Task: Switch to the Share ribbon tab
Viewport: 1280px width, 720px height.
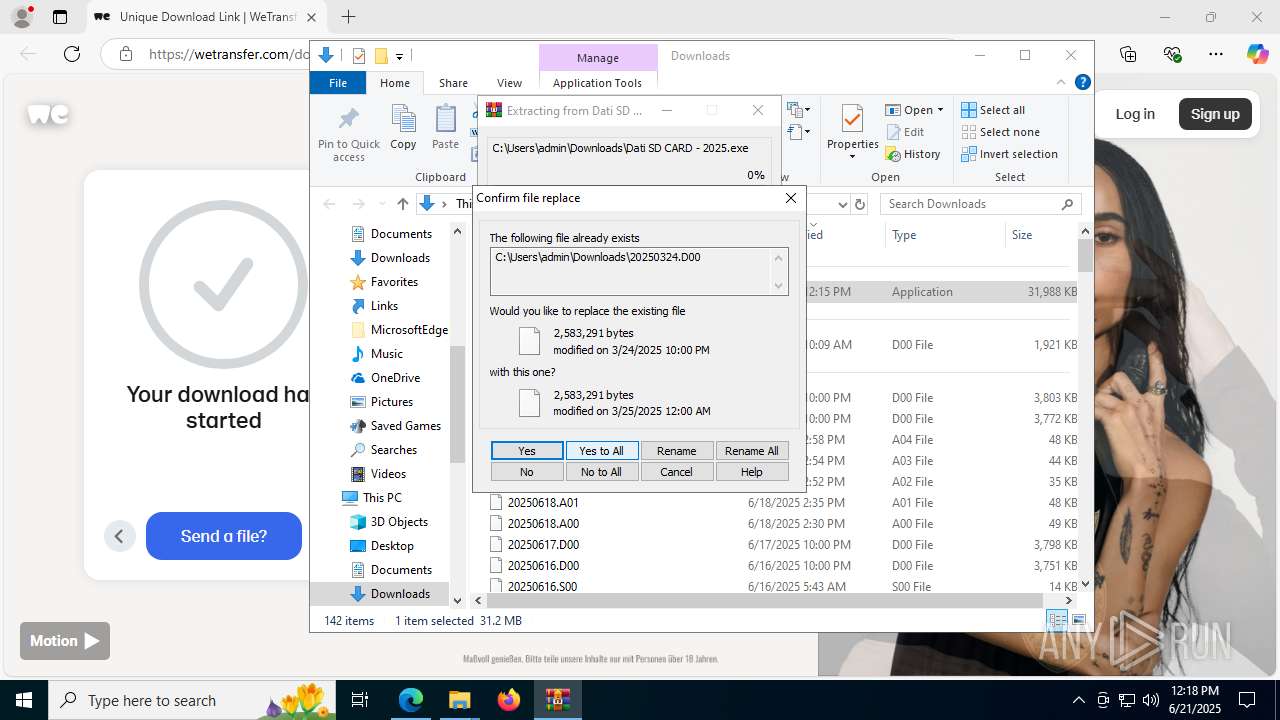Action: pos(453,83)
